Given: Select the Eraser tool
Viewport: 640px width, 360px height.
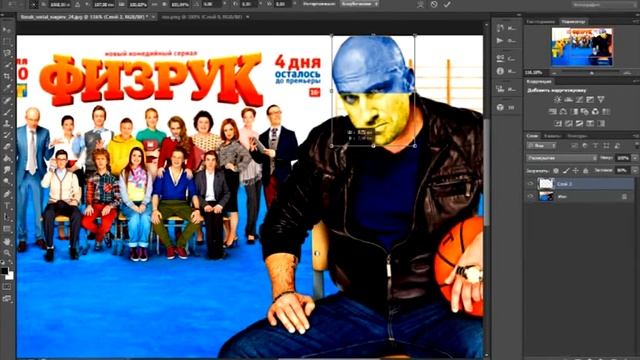Looking at the screenshot, I should tap(7, 146).
